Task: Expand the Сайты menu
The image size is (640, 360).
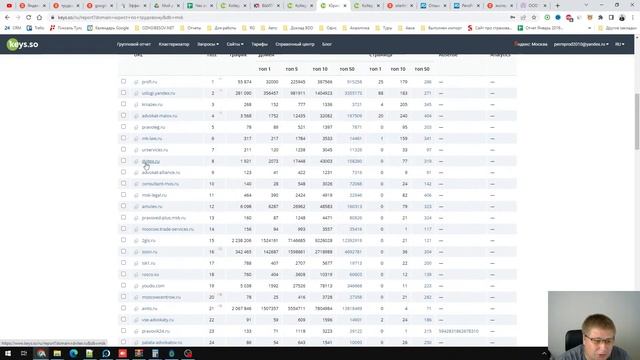Action: tap(235, 44)
